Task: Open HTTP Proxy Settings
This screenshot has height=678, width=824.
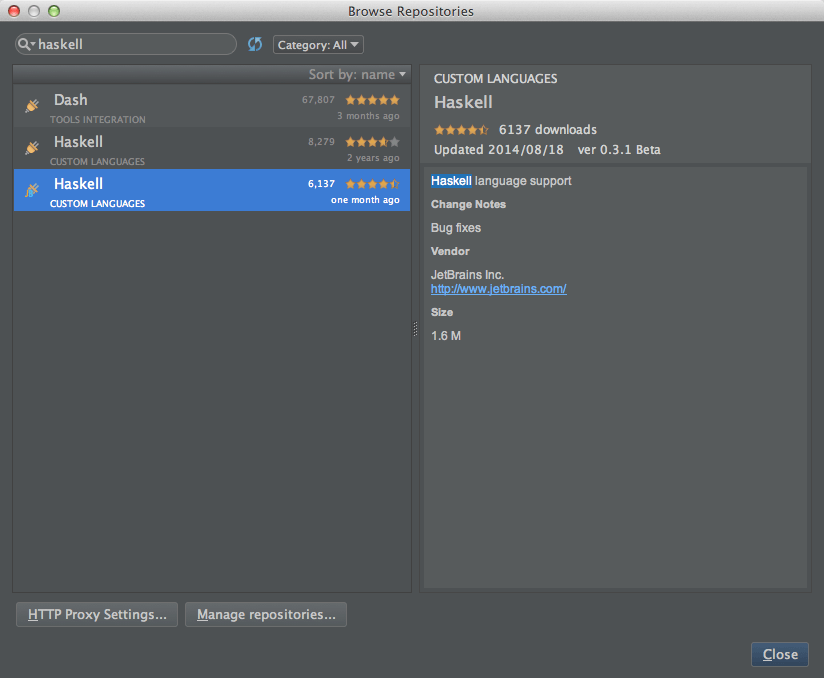Action: (x=97, y=614)
